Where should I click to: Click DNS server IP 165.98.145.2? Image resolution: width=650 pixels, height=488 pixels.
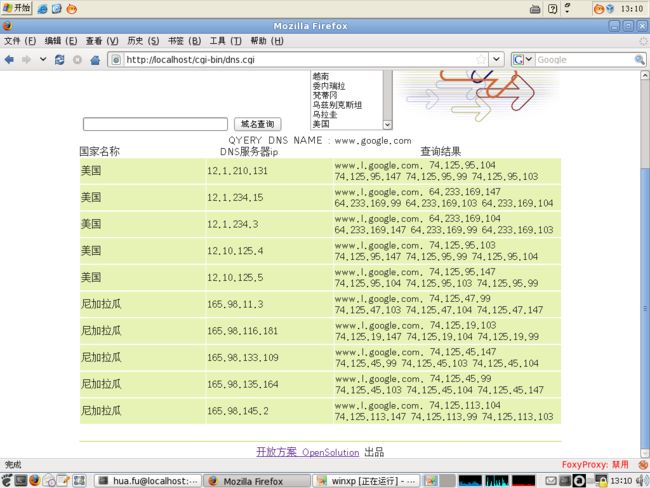[x=238, y=411]
